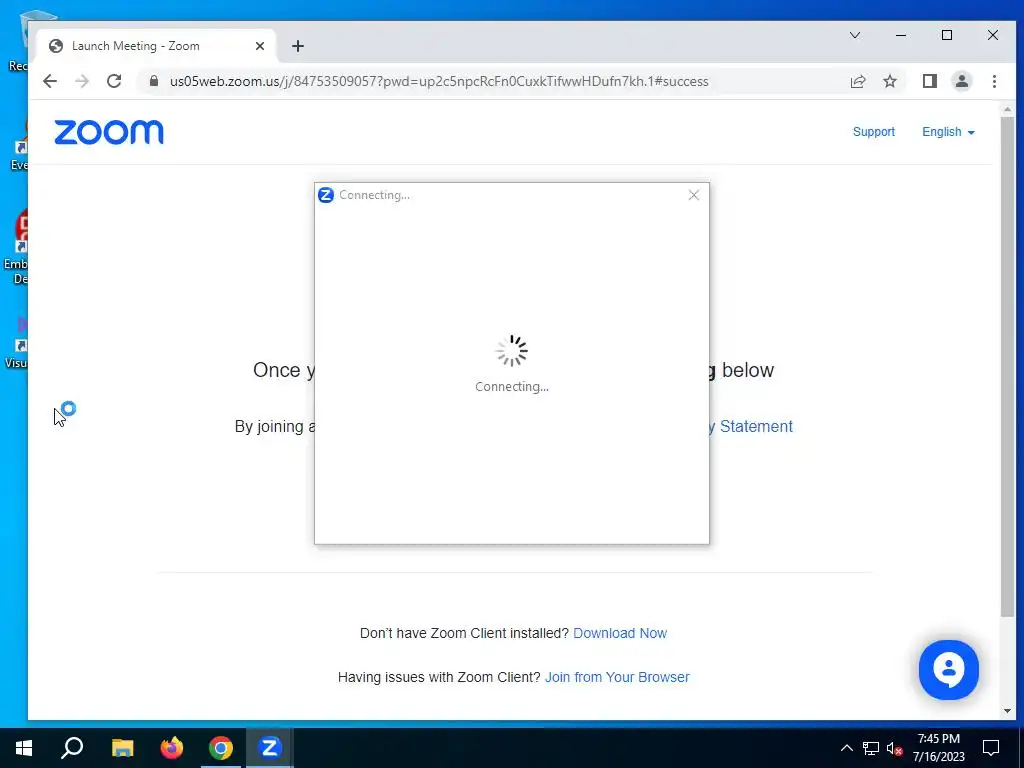Open Windows notification center
This screenshot has width=1024, height=768.
coord(991,748)
